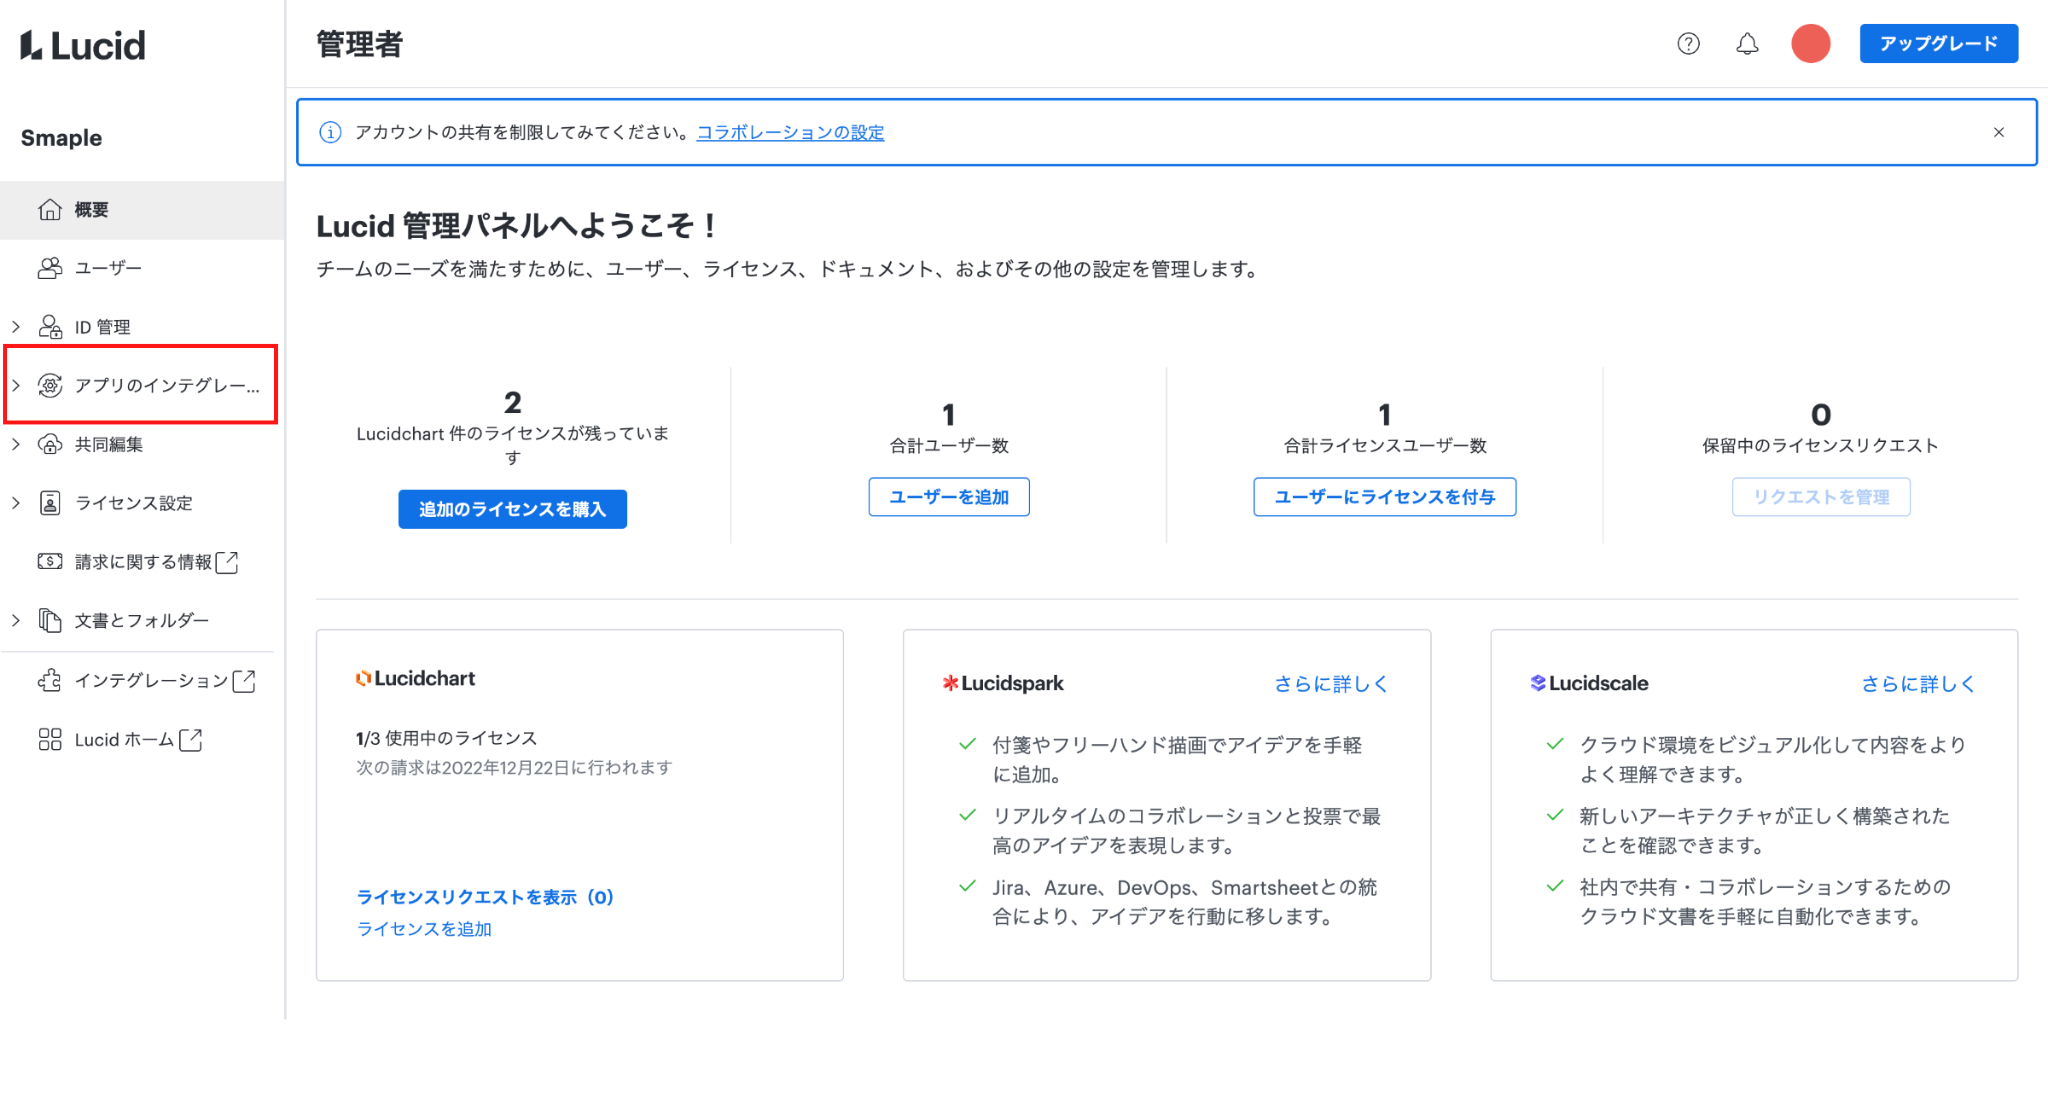Screen dimensions: 2048x1105
Task: Open アプリのインテグレー... menu item
Action: 167,385
